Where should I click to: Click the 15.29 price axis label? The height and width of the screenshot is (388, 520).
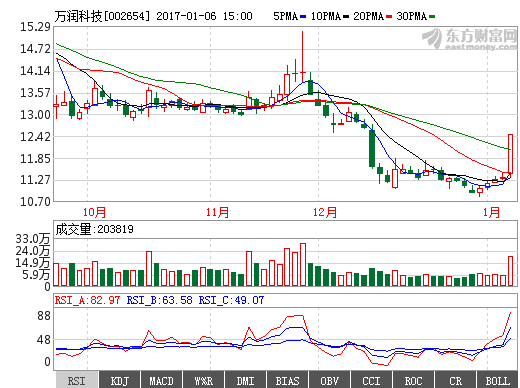(35, 27)
